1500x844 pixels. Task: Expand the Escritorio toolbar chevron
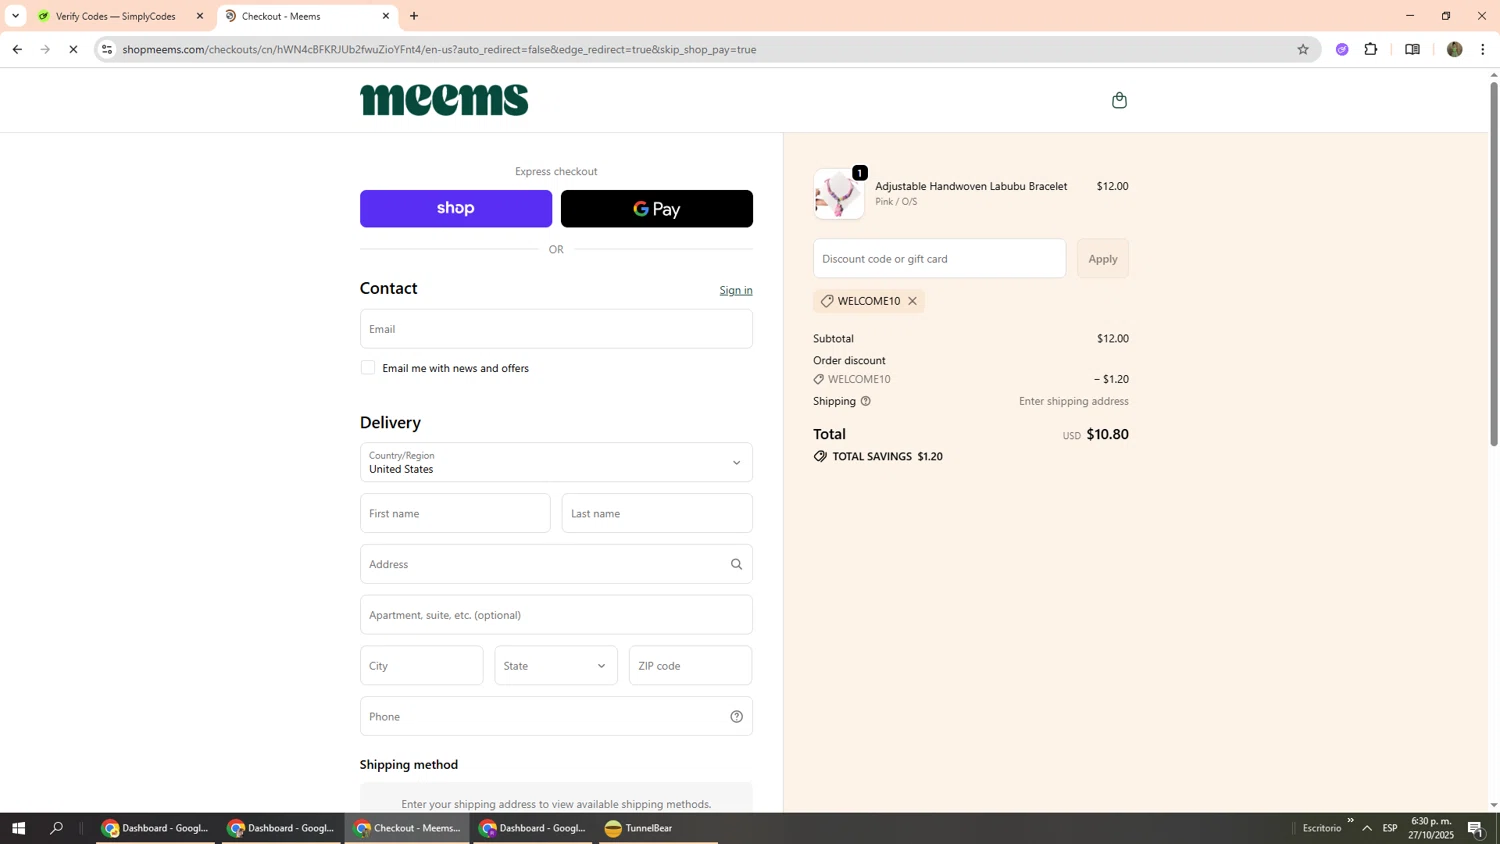[1350, 821]
